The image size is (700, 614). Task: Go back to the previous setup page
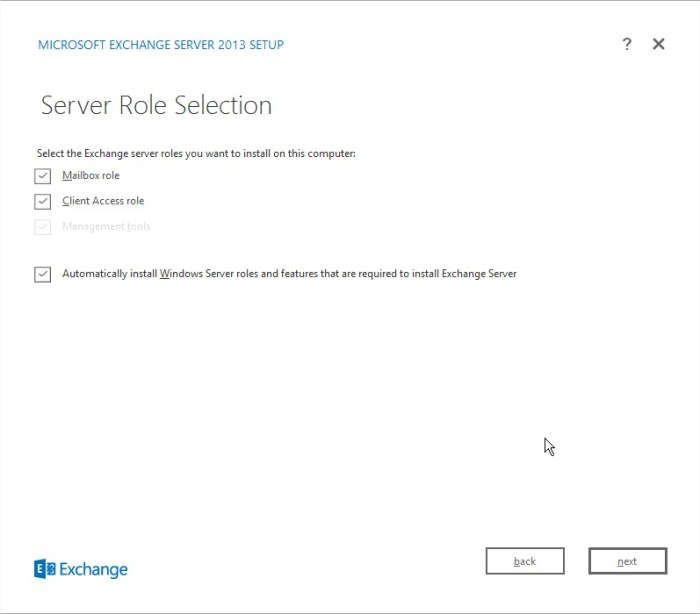click(x=525, y=561)
